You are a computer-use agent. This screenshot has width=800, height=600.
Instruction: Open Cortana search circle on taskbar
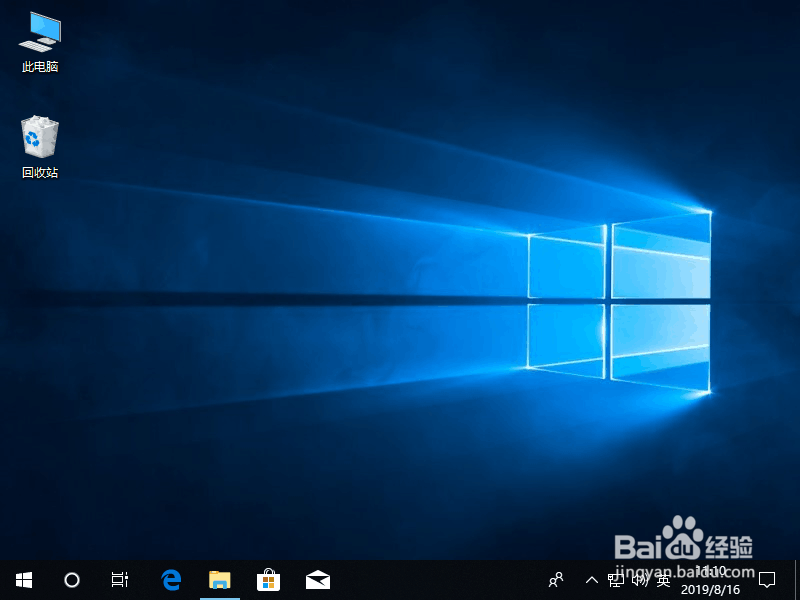tap(72, 580)
